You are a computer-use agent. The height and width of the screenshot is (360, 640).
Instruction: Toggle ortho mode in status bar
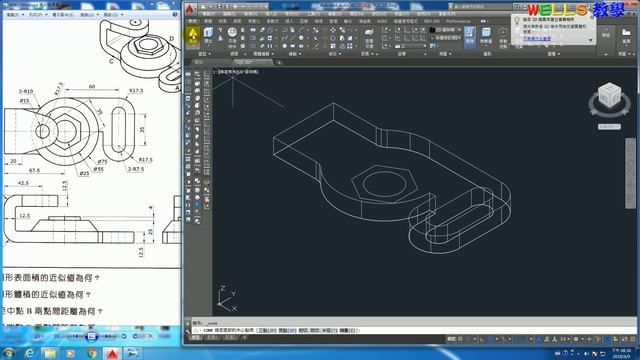[482, 339]
